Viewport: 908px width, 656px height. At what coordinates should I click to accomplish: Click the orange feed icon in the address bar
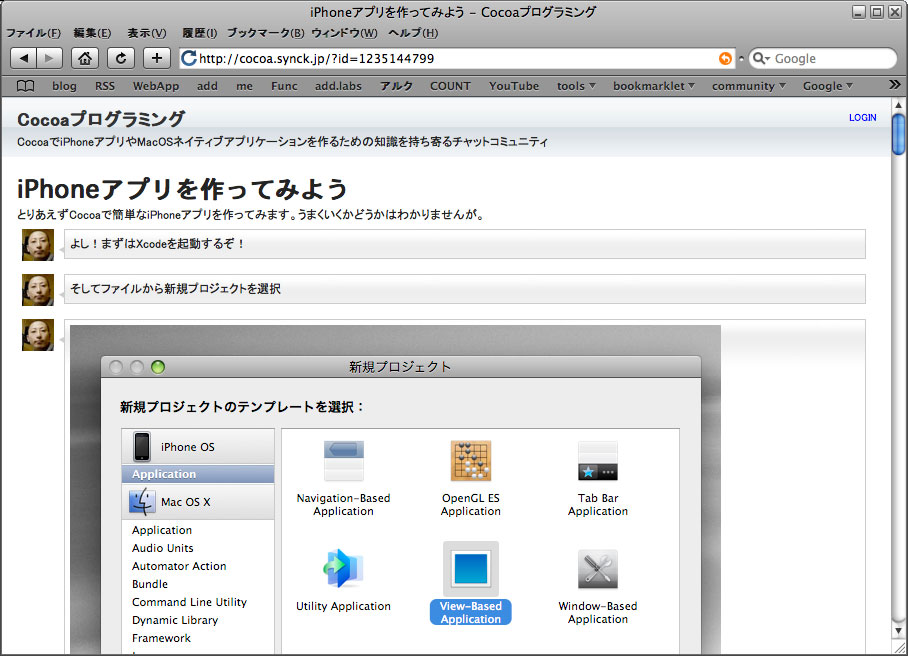point(725,58)
